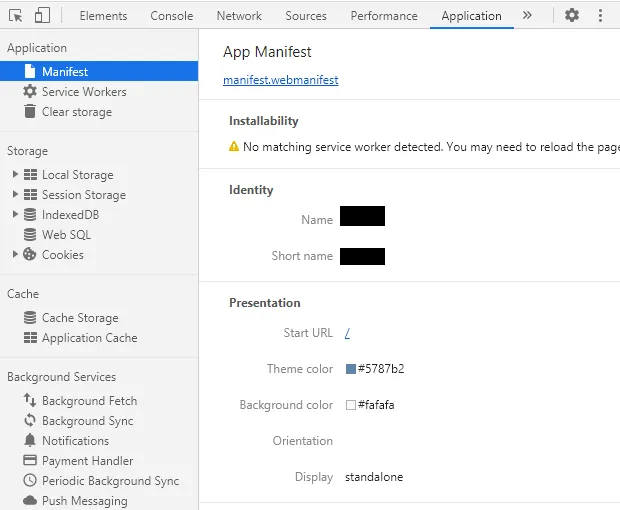Image resolution: width=620 pixels, height=510 pixels.
Task: Toggle the device toolbar icon
Action: (42, 15)
